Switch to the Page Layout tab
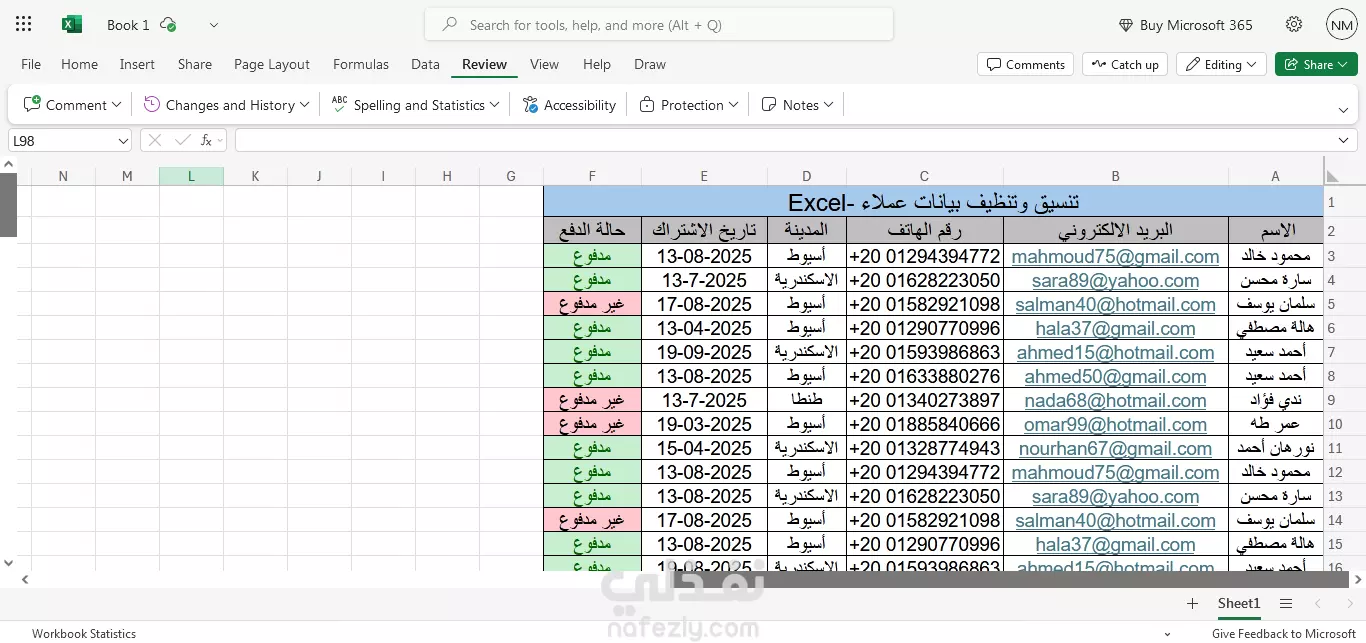The width and height of the screenshot is (1366, 643). pyautogui.click(x=272, y=64)
